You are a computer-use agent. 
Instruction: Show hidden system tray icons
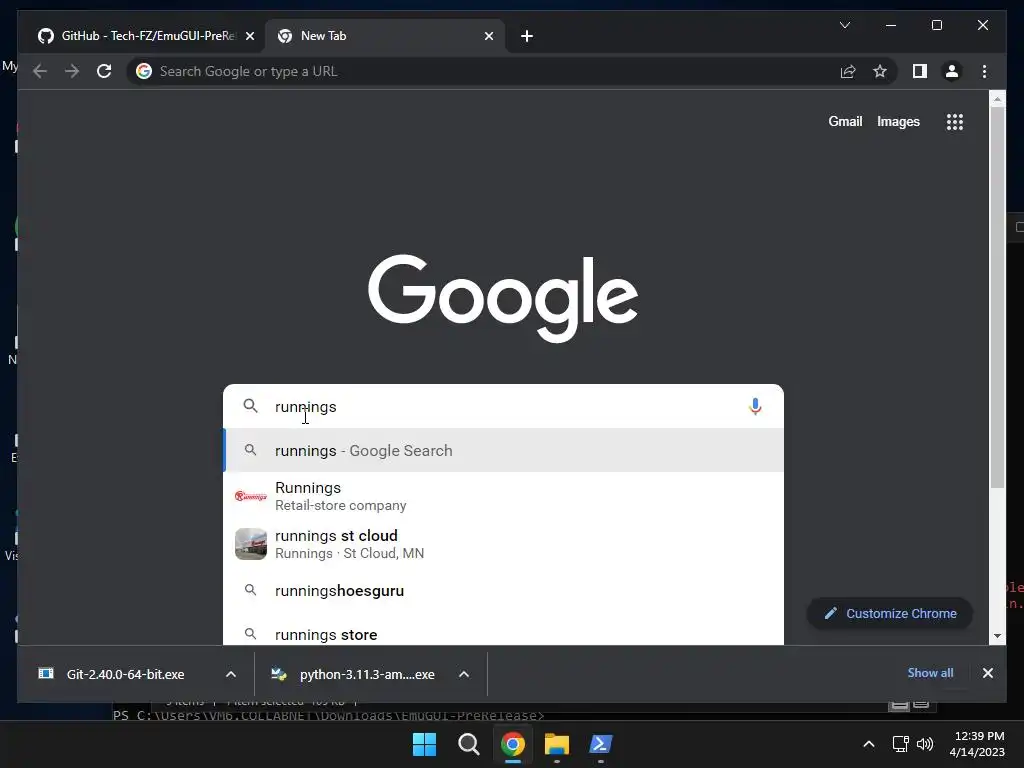869,744
